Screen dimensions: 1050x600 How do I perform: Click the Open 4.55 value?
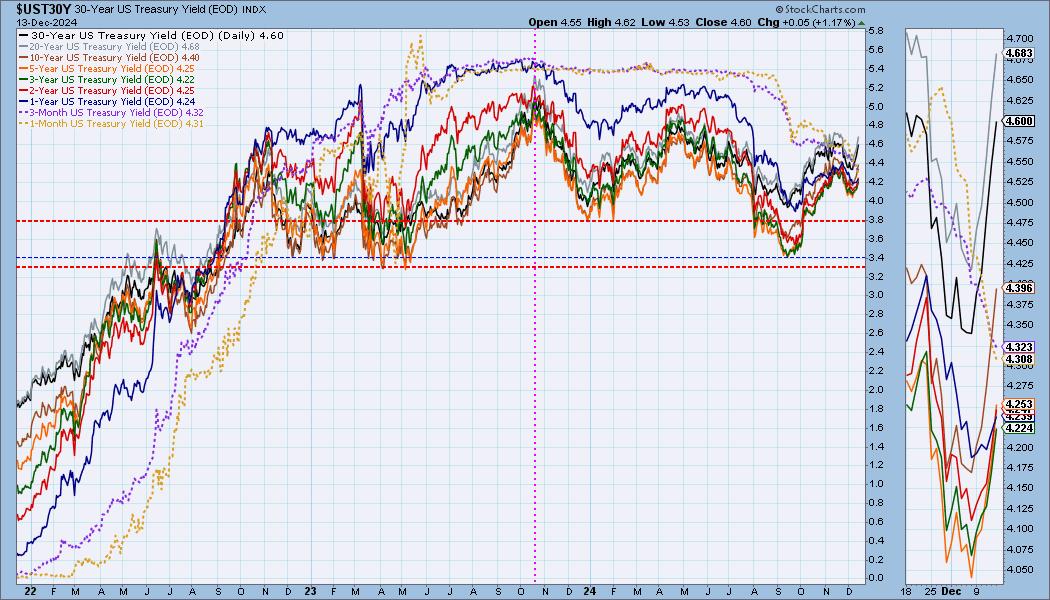555,22
